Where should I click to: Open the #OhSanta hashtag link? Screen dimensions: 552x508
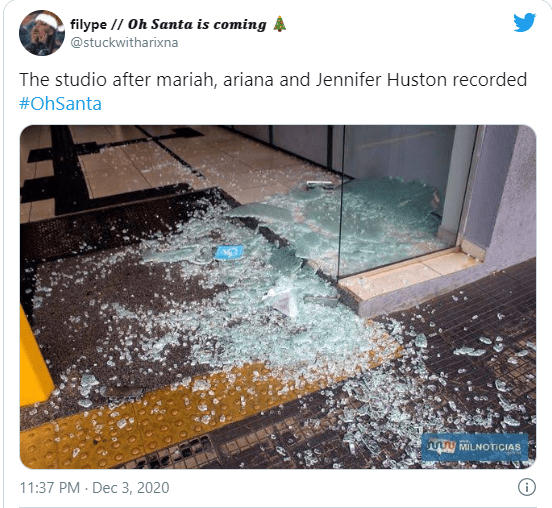(60, 104)
